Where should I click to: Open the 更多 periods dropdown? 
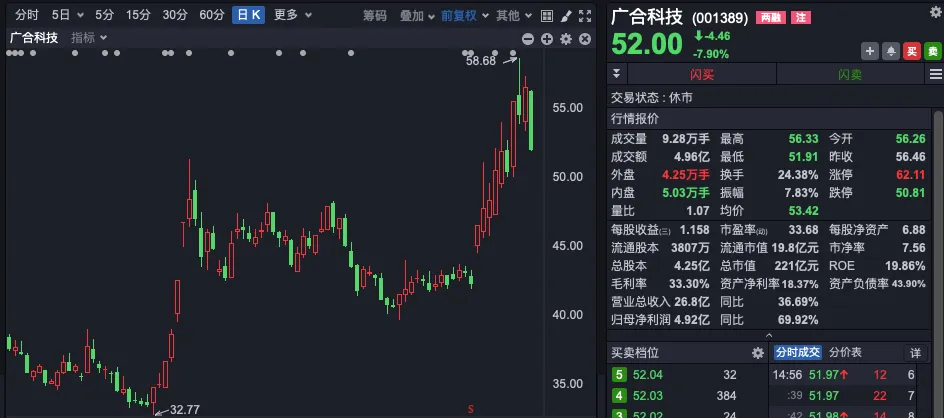point(291,16)
